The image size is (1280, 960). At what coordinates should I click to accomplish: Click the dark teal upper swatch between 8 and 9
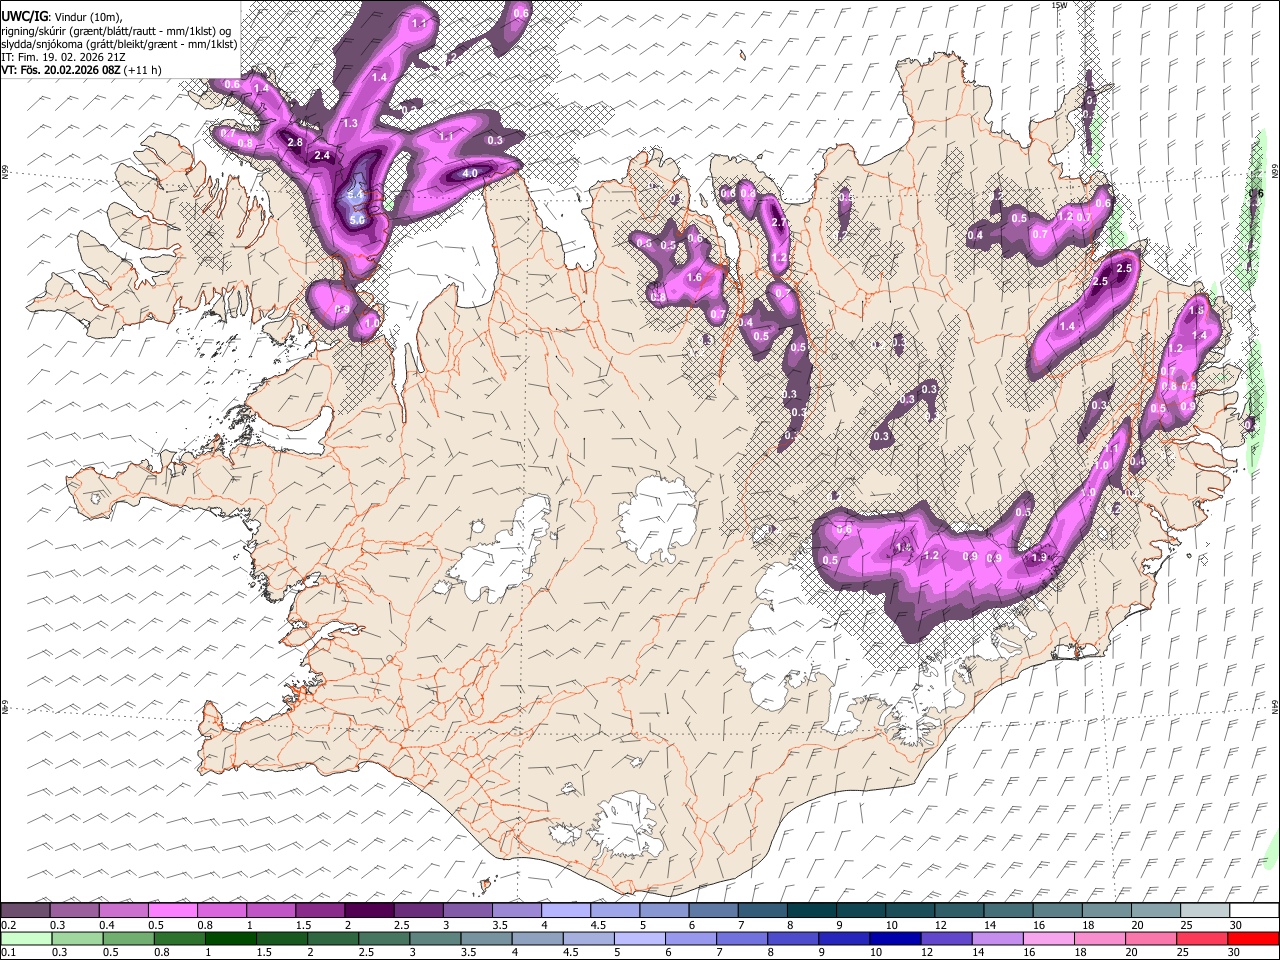811,910
